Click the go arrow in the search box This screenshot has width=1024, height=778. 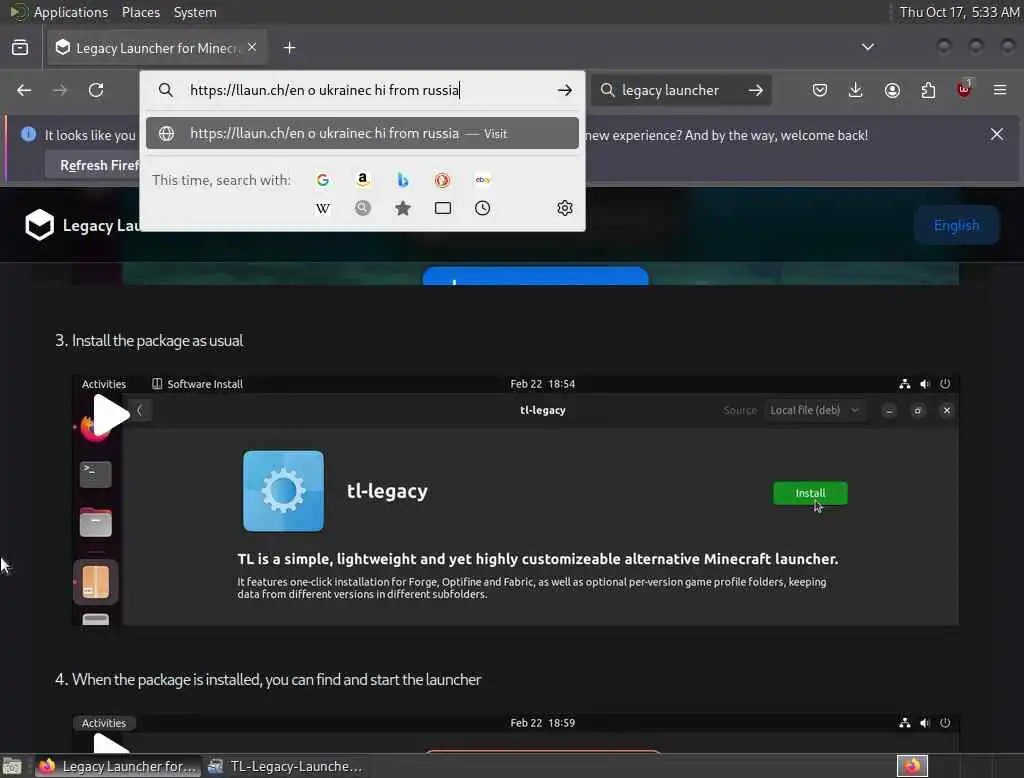click(x=756, y=90)
